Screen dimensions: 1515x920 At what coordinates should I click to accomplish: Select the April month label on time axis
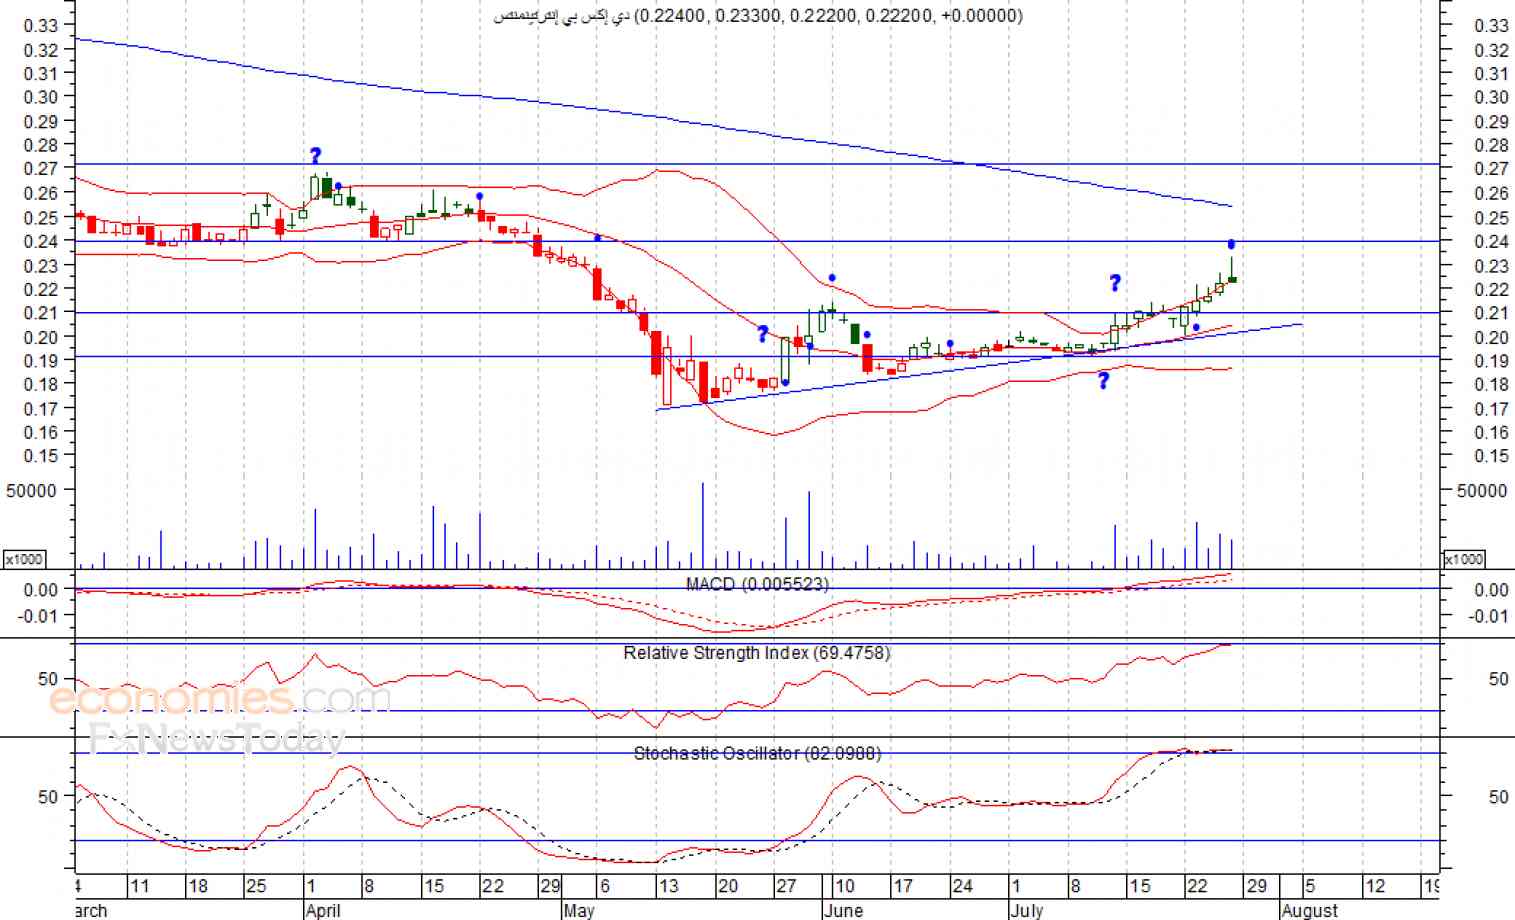point(323,910)
